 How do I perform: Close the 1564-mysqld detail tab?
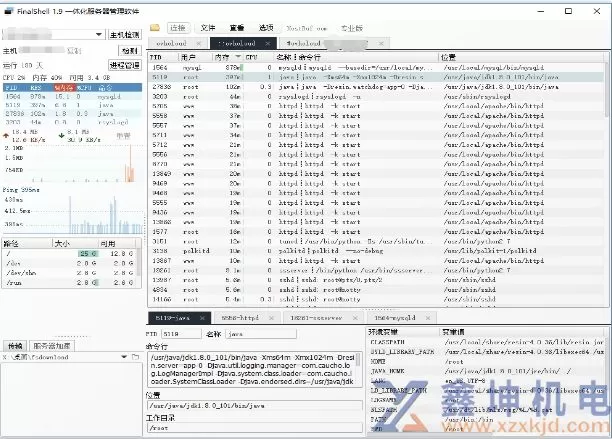[x=428, y=318]
